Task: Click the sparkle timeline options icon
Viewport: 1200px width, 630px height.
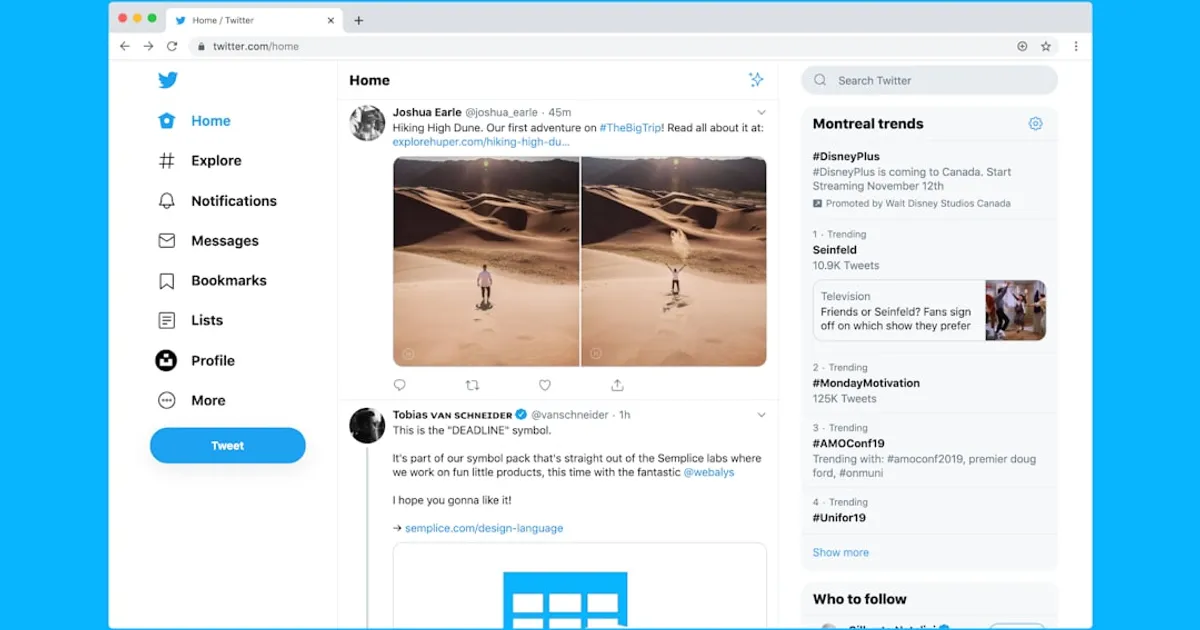Action: pos(757,80)
